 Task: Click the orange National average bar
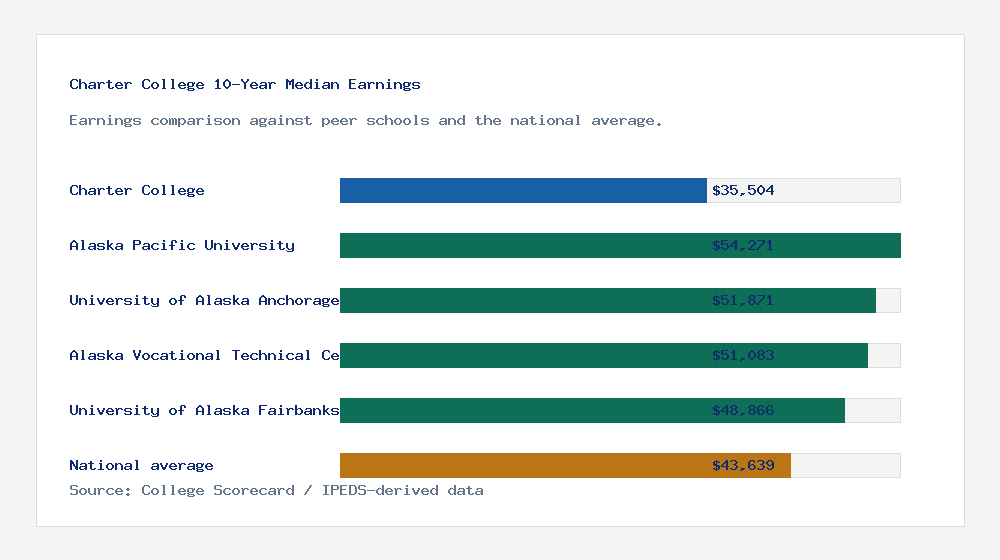tap(565, 466)
